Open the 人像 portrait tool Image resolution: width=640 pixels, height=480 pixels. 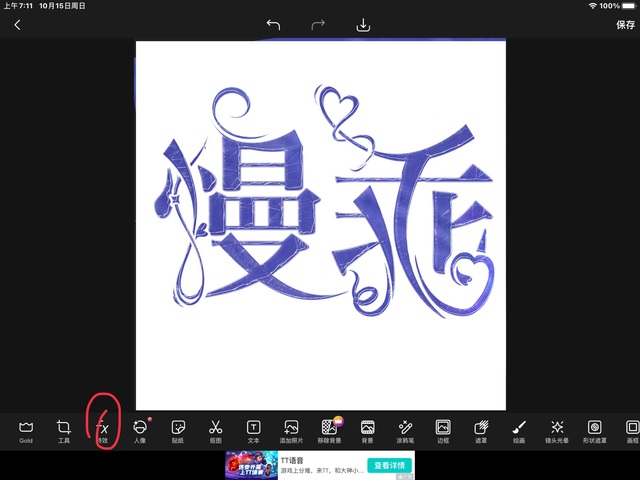[140, 429]
